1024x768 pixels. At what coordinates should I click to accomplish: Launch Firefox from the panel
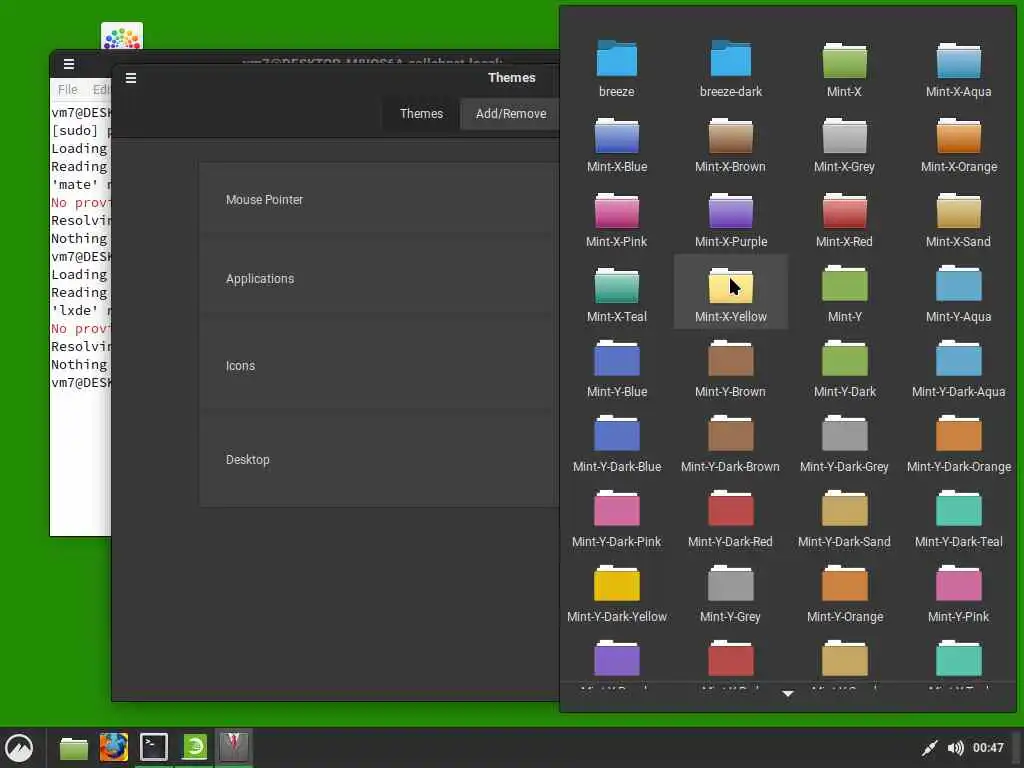click(x=114, y=748)
